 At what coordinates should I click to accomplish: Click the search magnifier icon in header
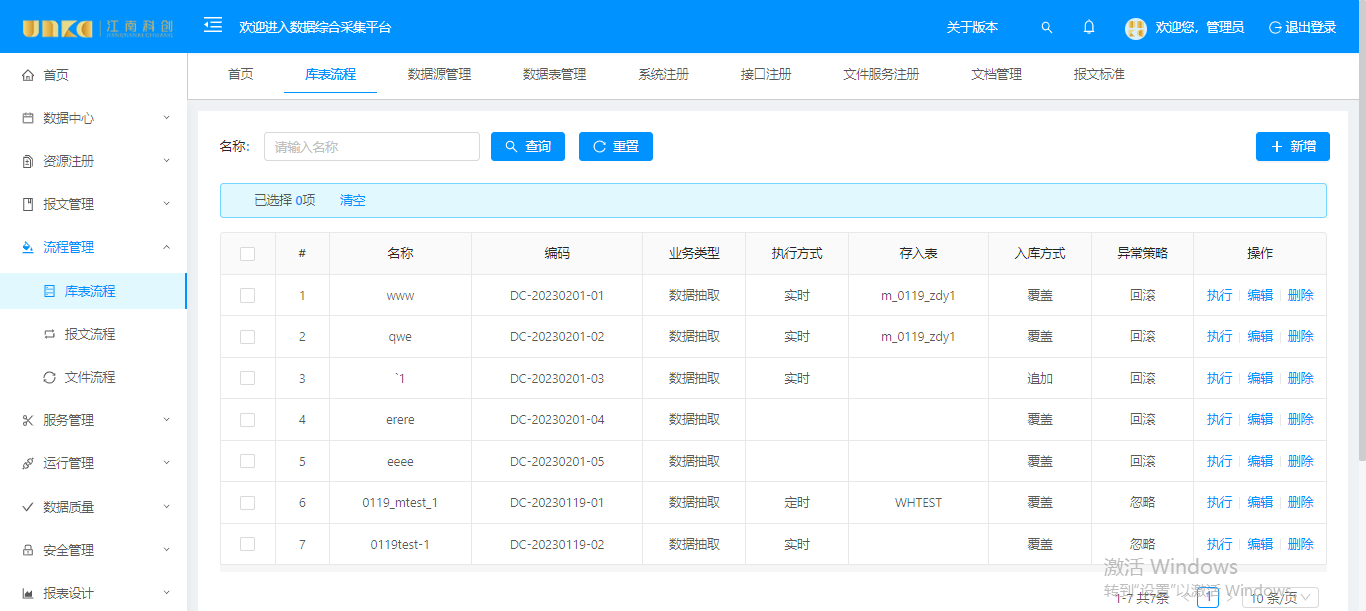[1047, 28]
